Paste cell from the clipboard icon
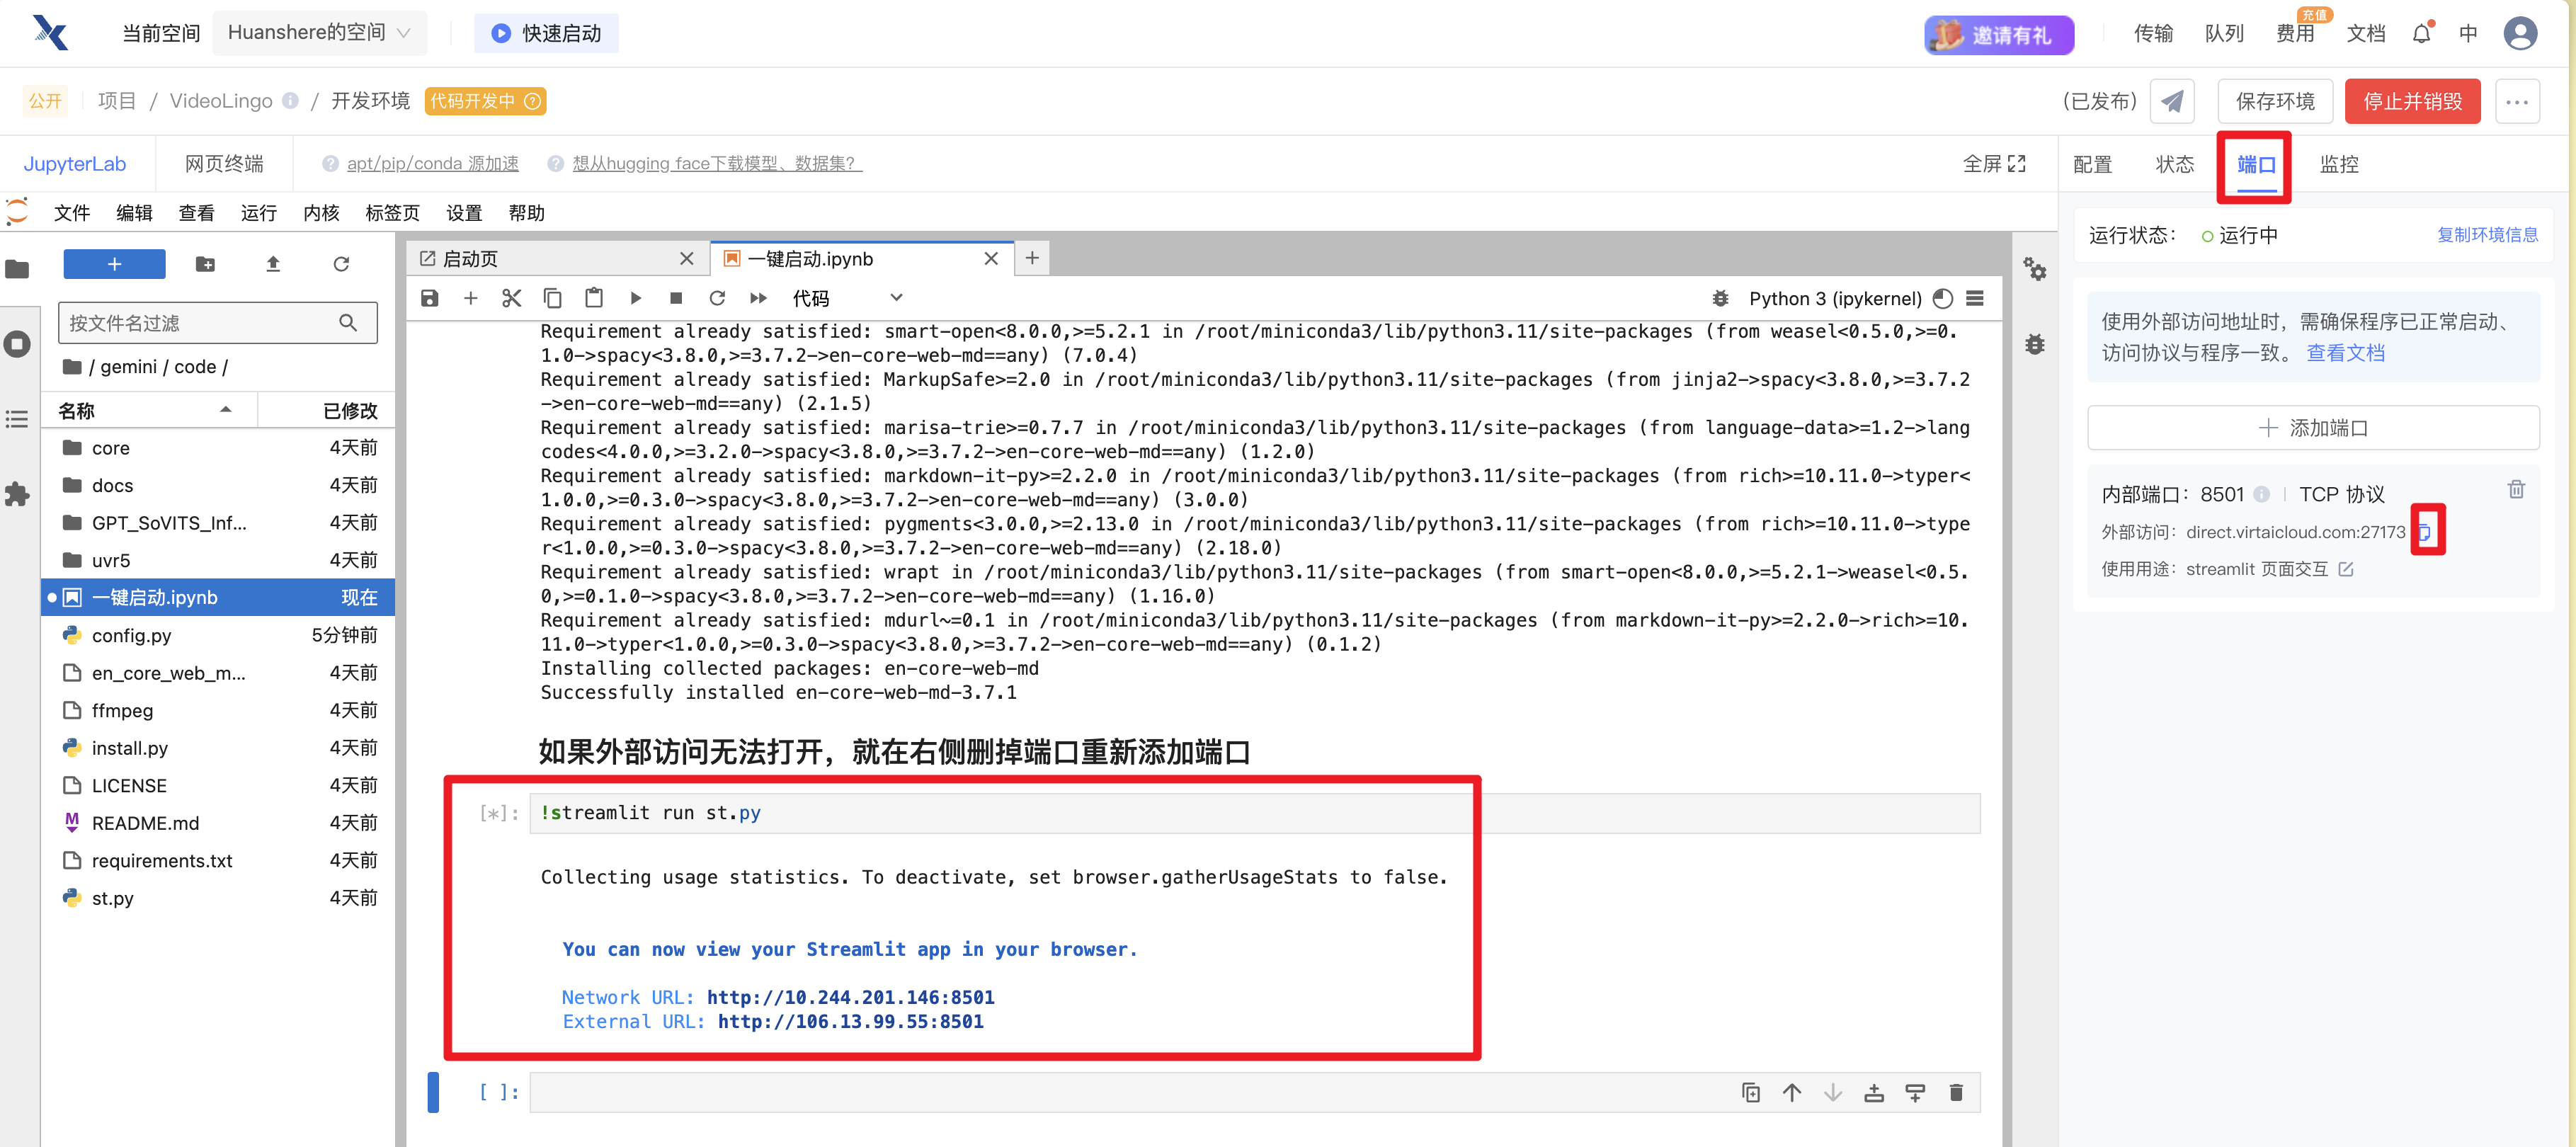This screenshot has height=1147, width=2576. click(x=593, y=298)
